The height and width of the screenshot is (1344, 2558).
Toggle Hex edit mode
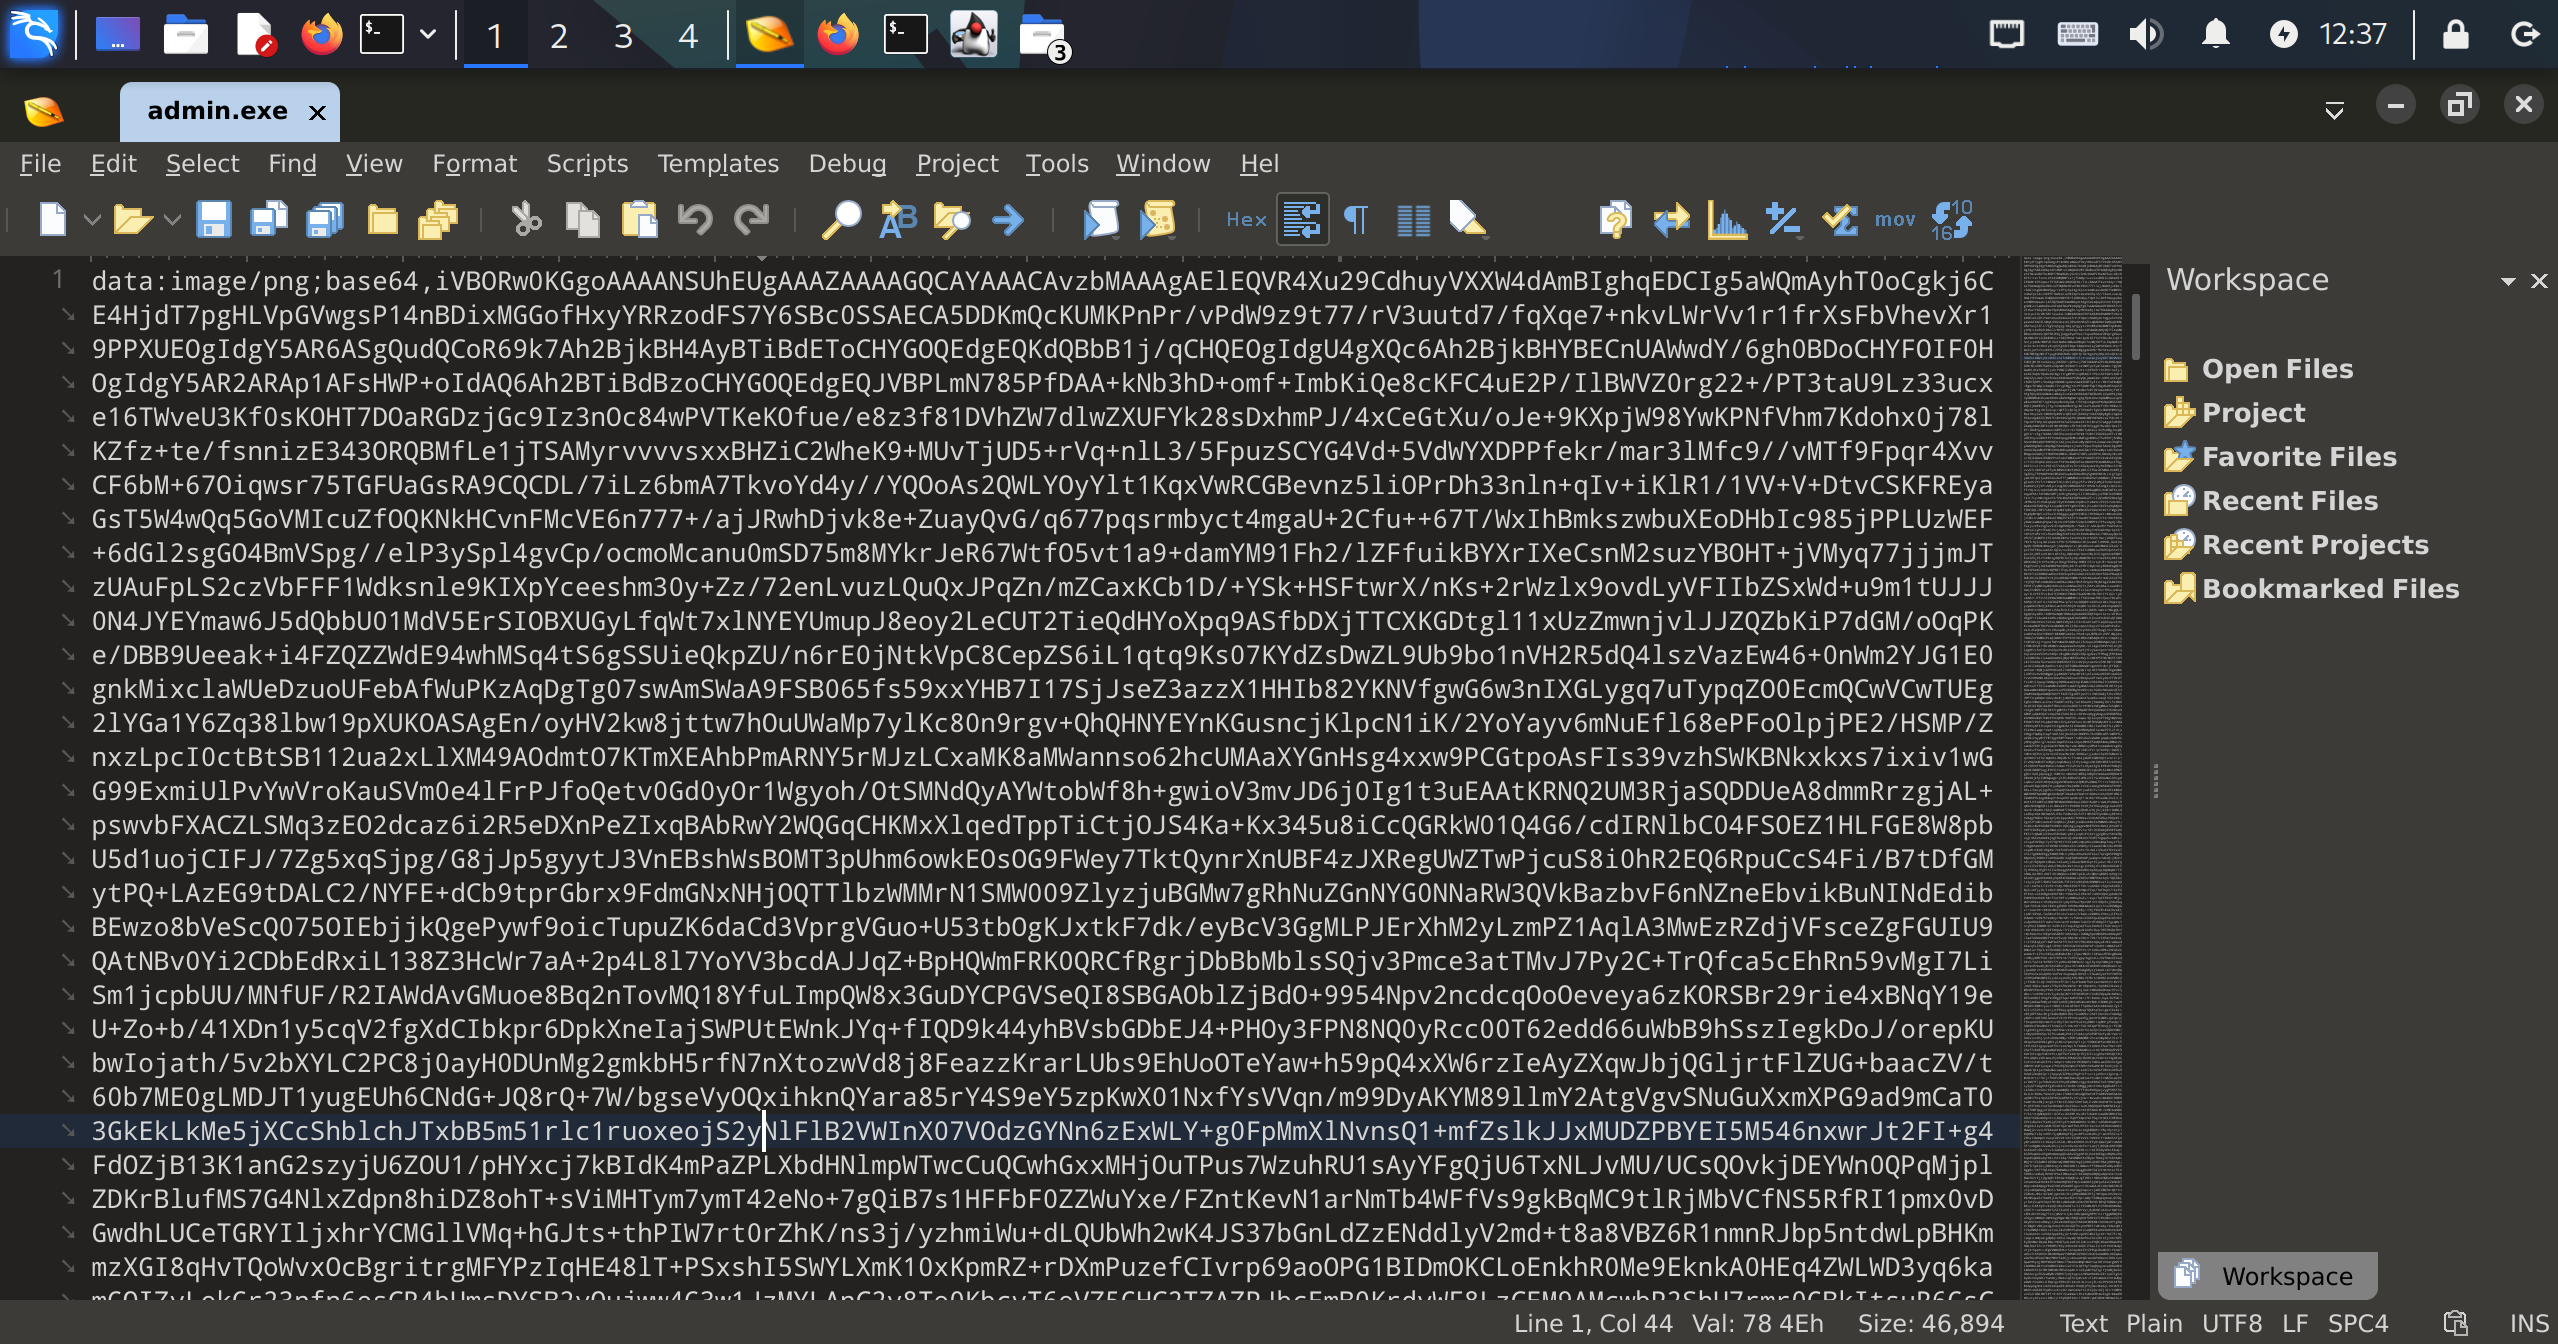(x=1246, y=219)
